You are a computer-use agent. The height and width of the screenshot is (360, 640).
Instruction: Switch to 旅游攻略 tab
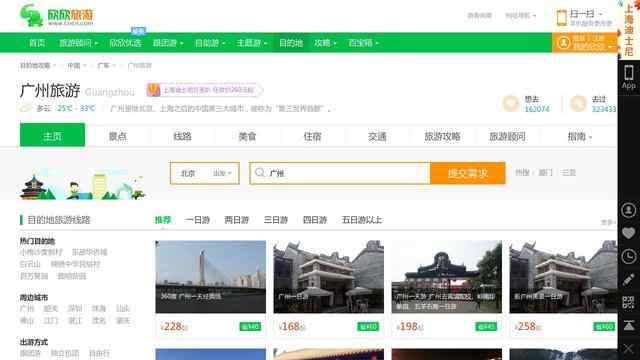point(442,136)
